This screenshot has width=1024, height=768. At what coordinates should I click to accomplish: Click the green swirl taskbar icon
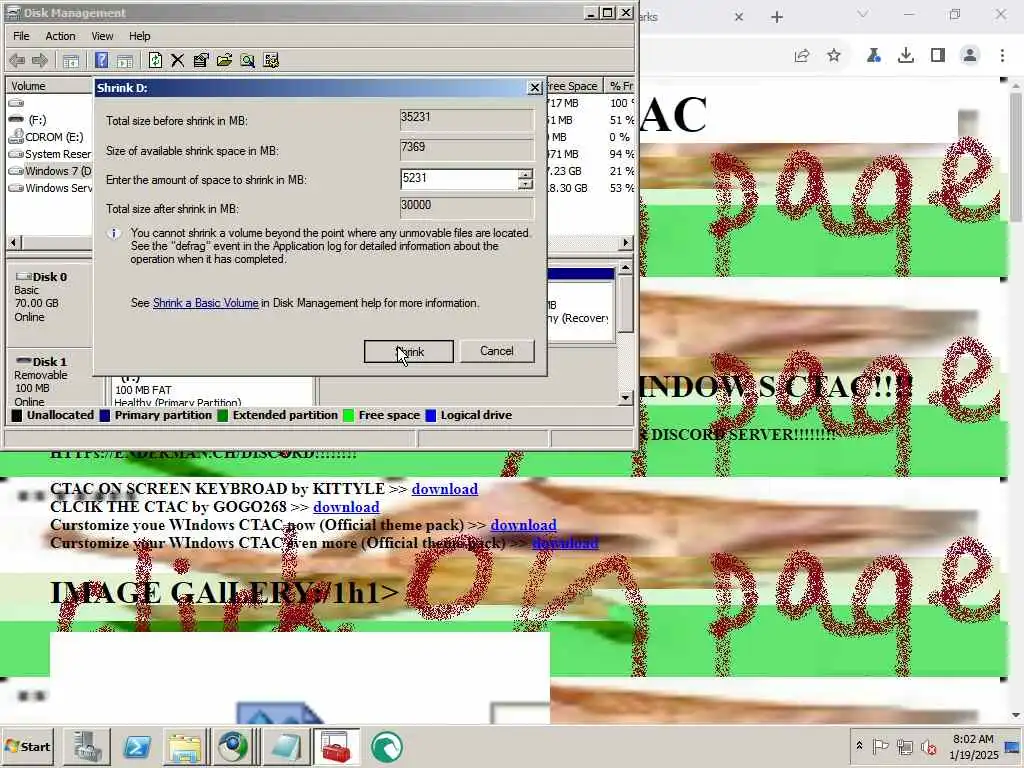387,746
